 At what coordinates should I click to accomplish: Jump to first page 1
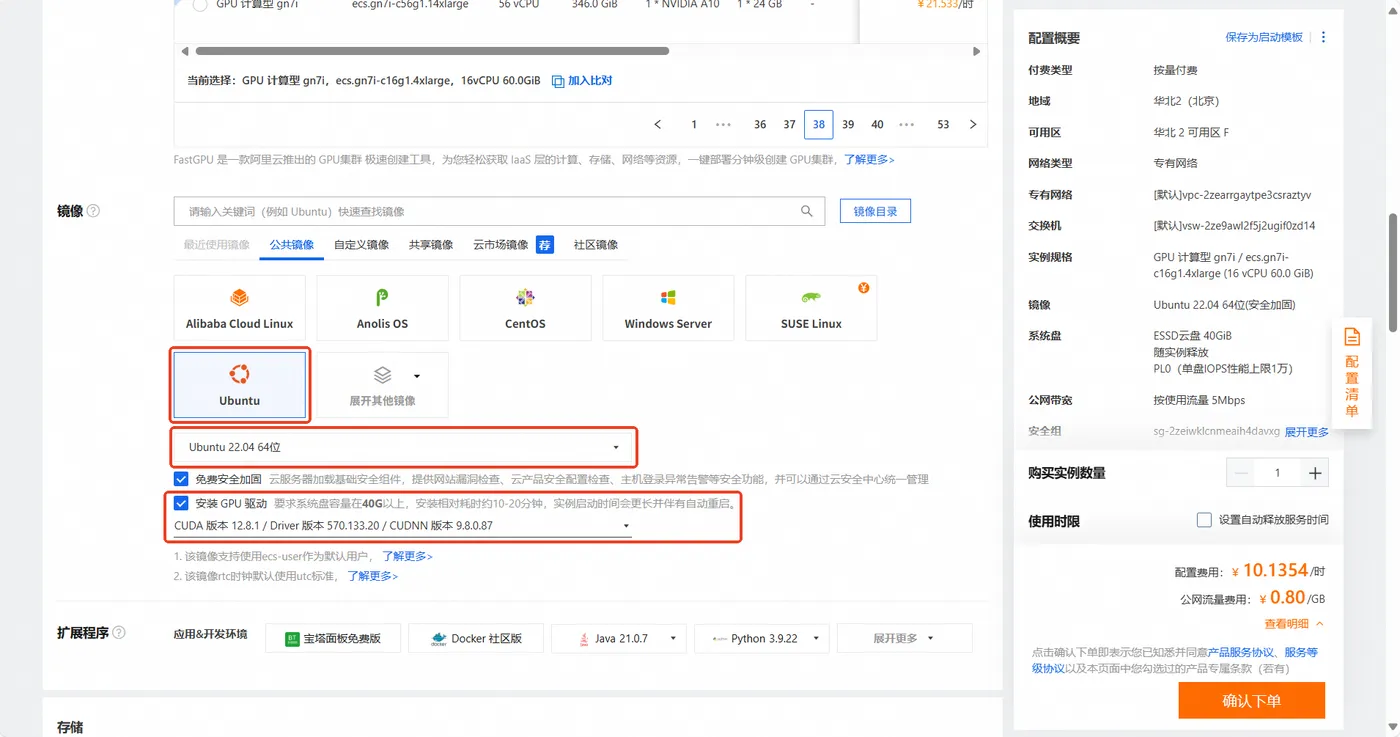(x=694, y=124)
